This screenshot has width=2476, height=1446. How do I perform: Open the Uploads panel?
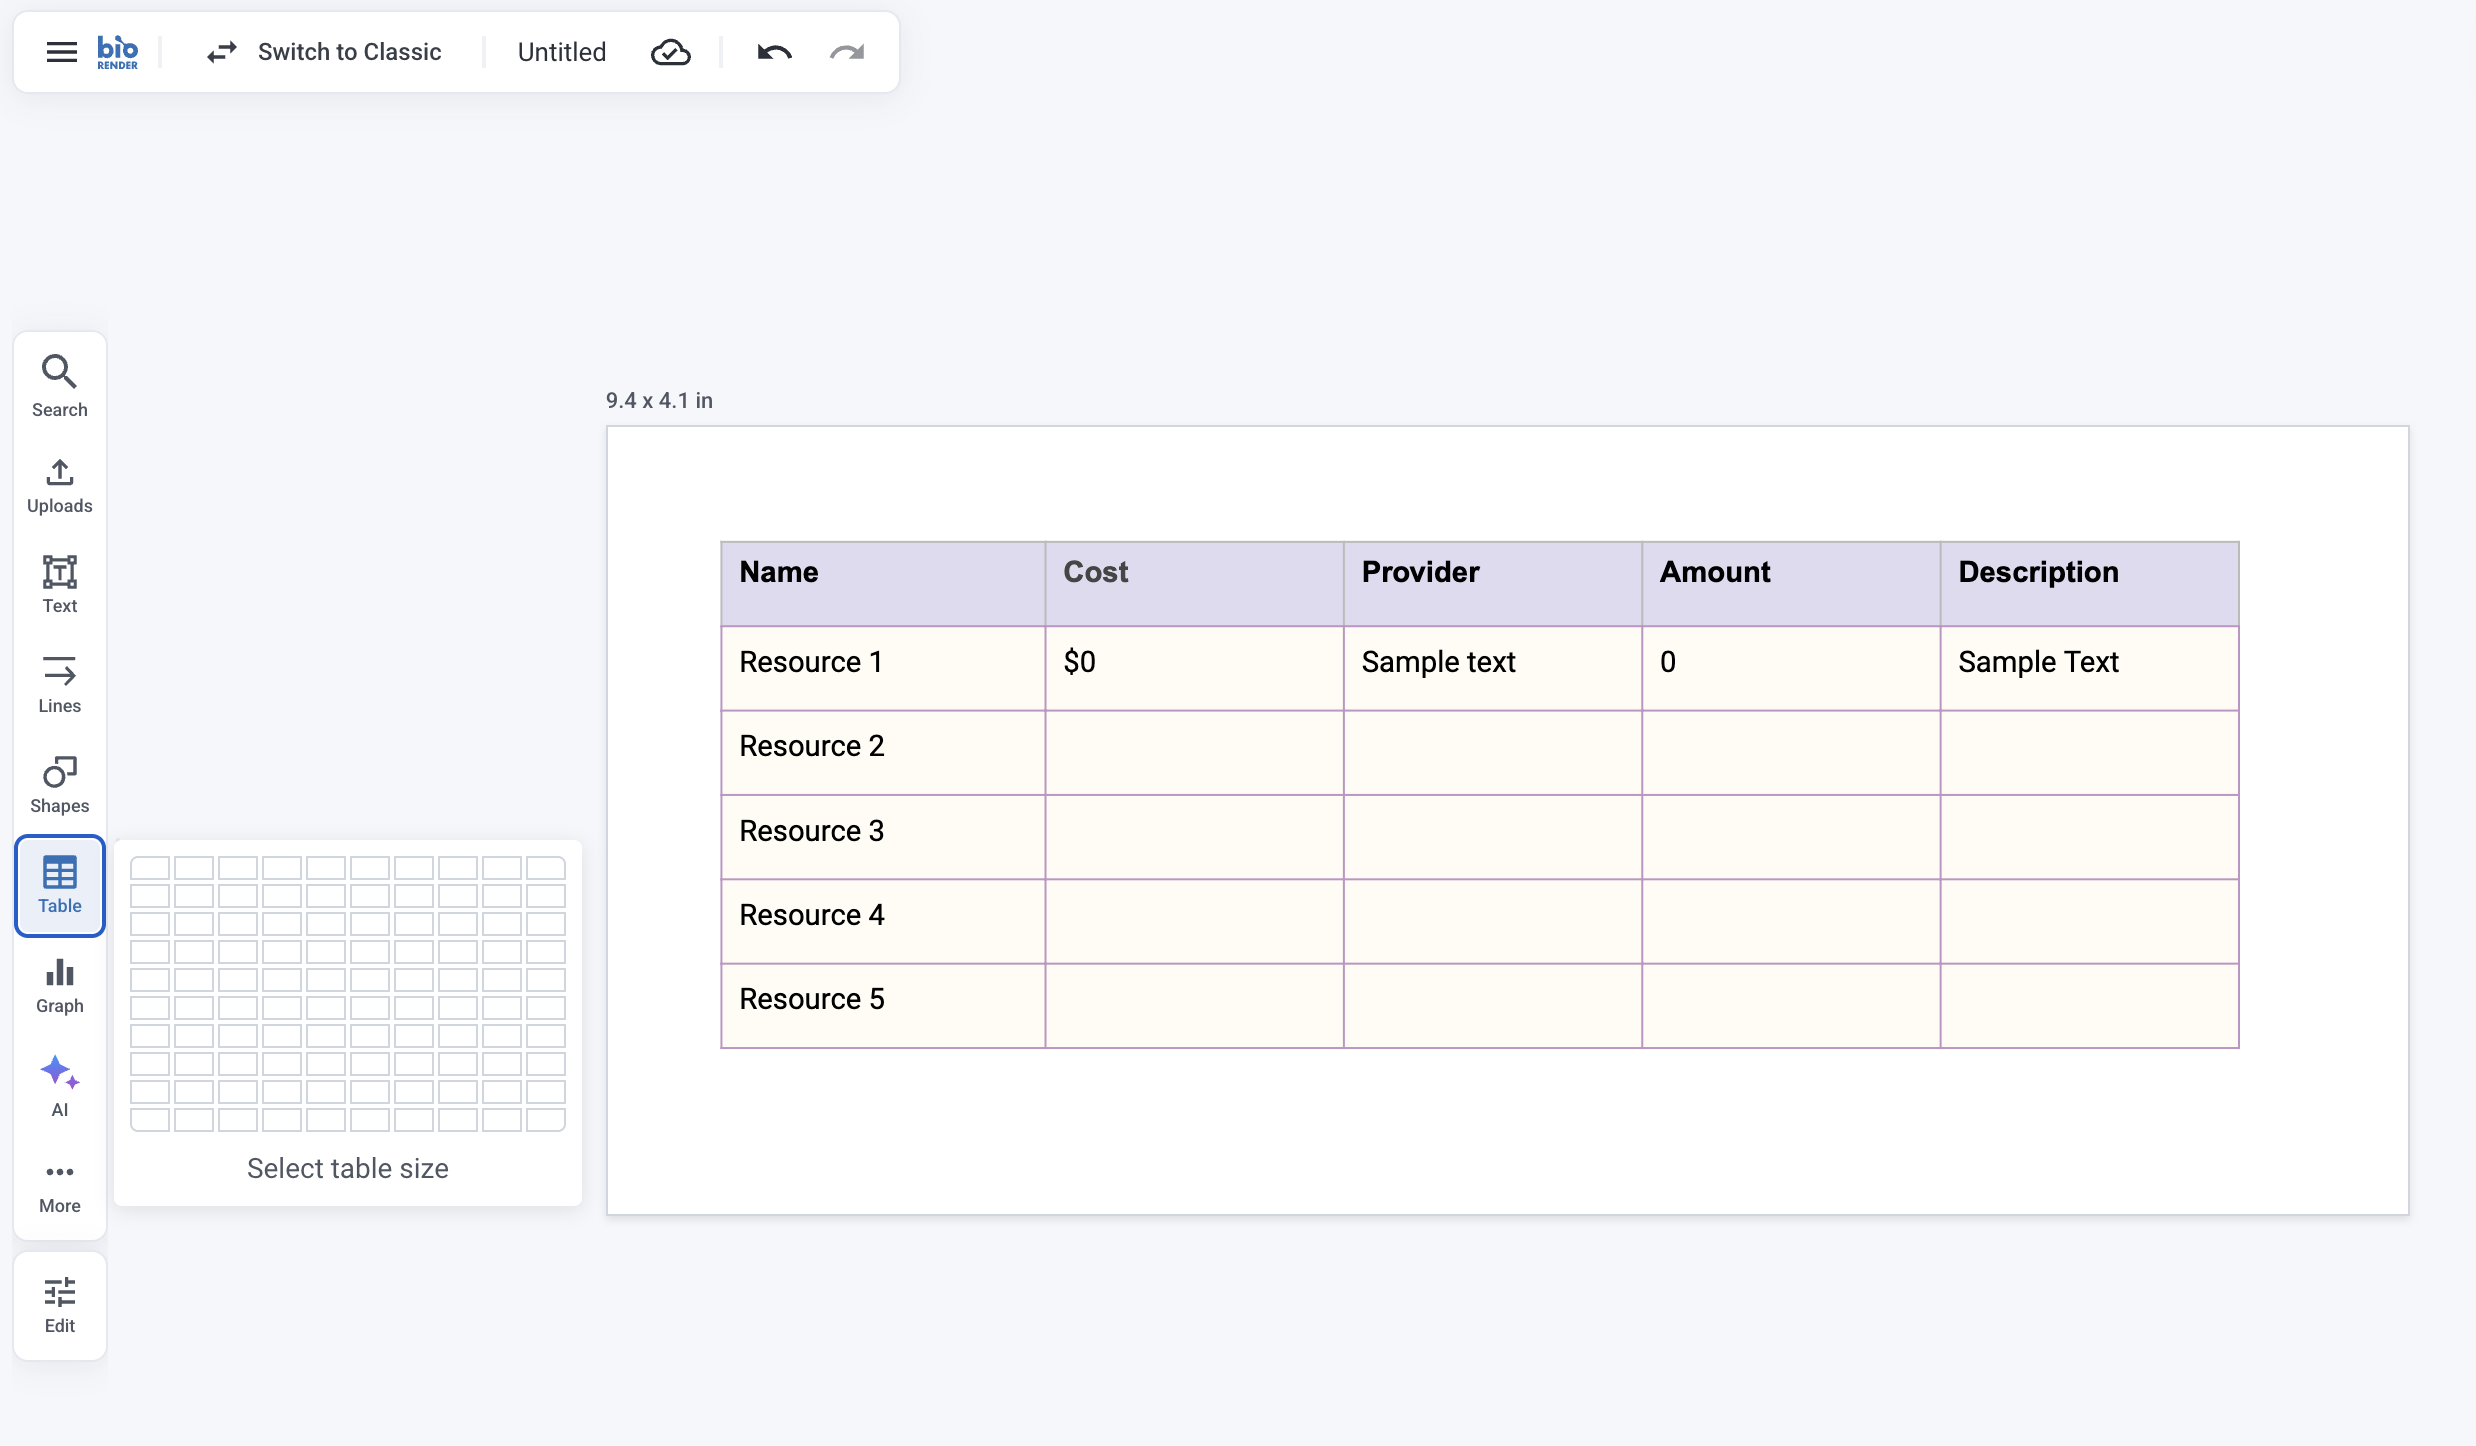[x=60, y=486]
